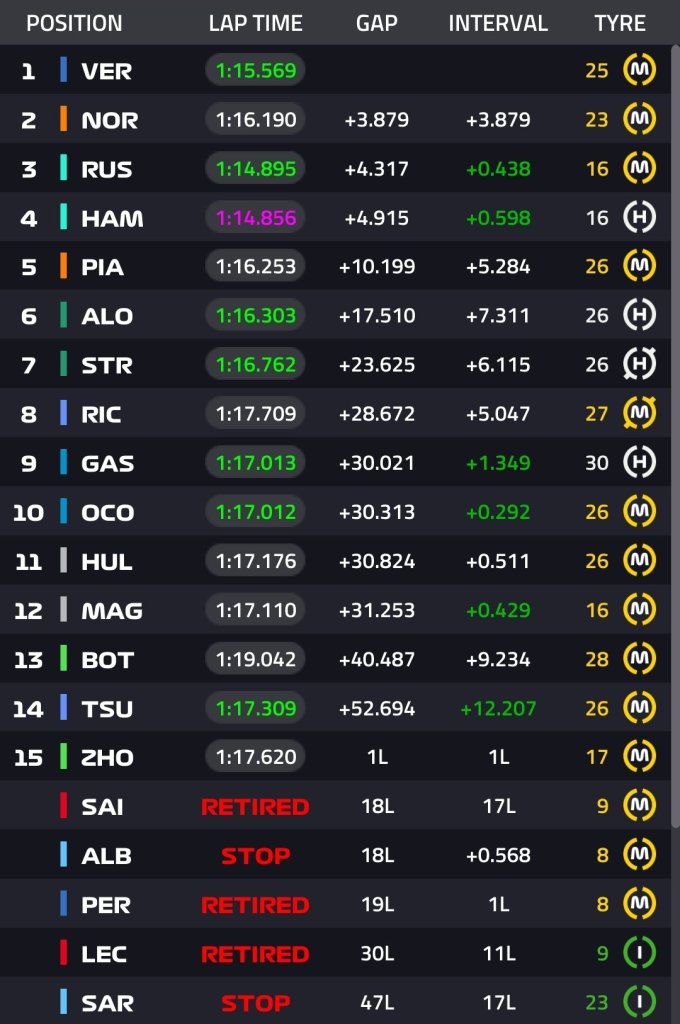Click Hamilton's purple 1:14.856 lap time
This screenshot has height=1024, width=680.
(255, 217)
